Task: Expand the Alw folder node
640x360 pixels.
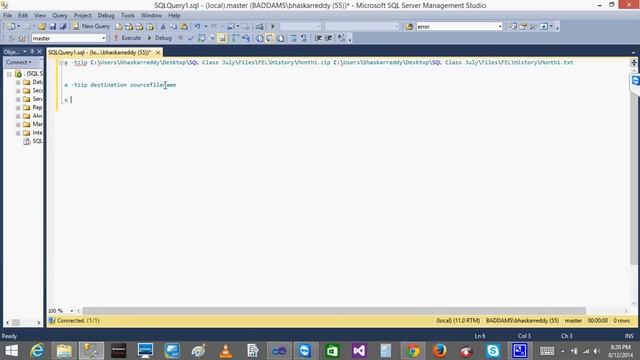Action: point(18,116)
